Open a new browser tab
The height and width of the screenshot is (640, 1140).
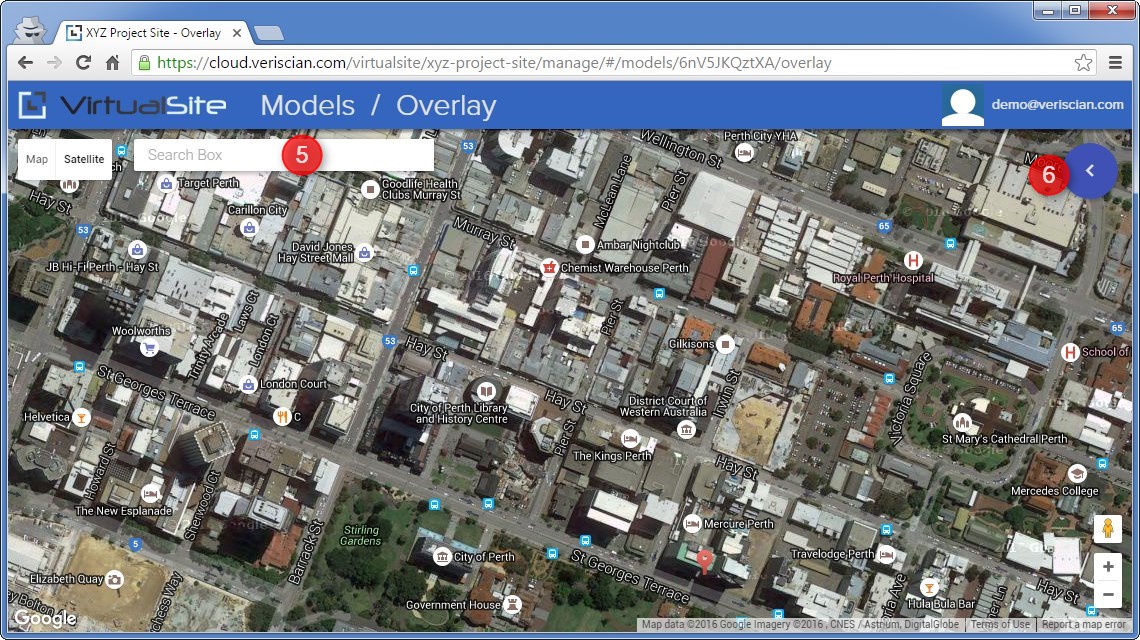pyautogui.click(x=268, y=33)
